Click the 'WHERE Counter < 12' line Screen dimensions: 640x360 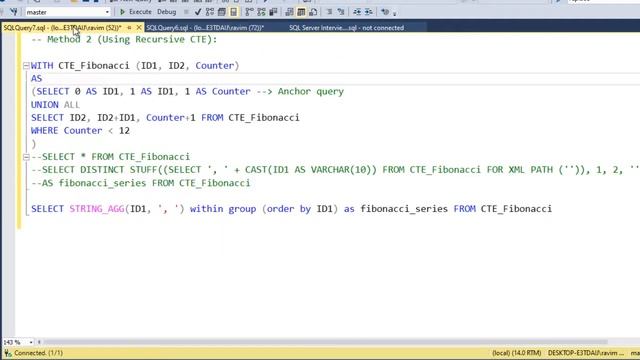80,131
